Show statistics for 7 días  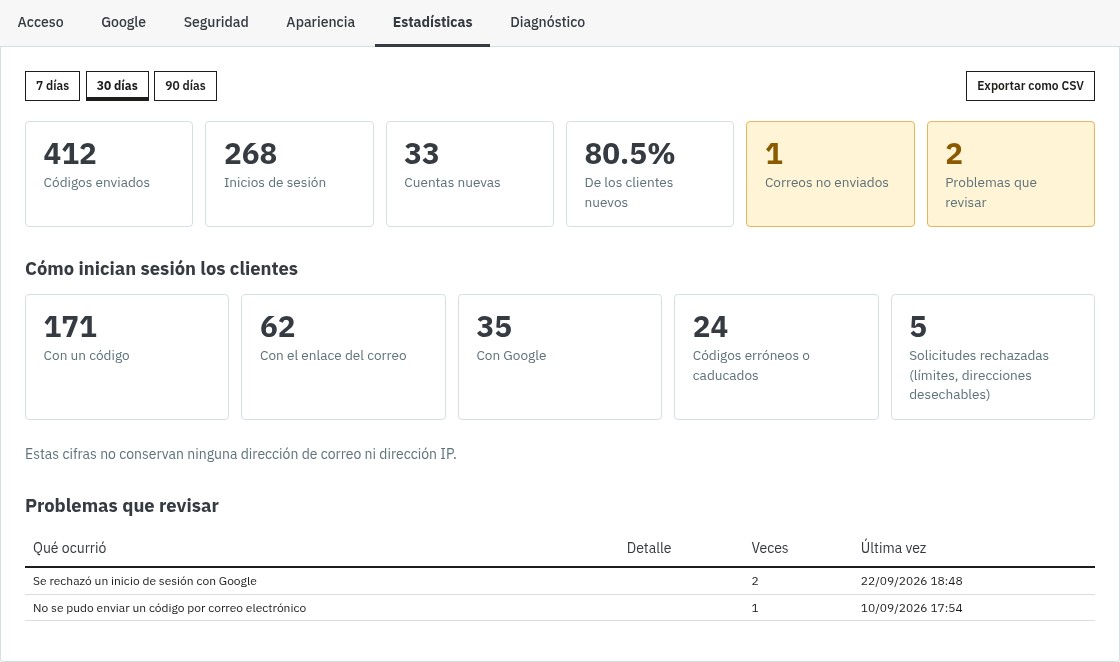click(x=52, y=86)
